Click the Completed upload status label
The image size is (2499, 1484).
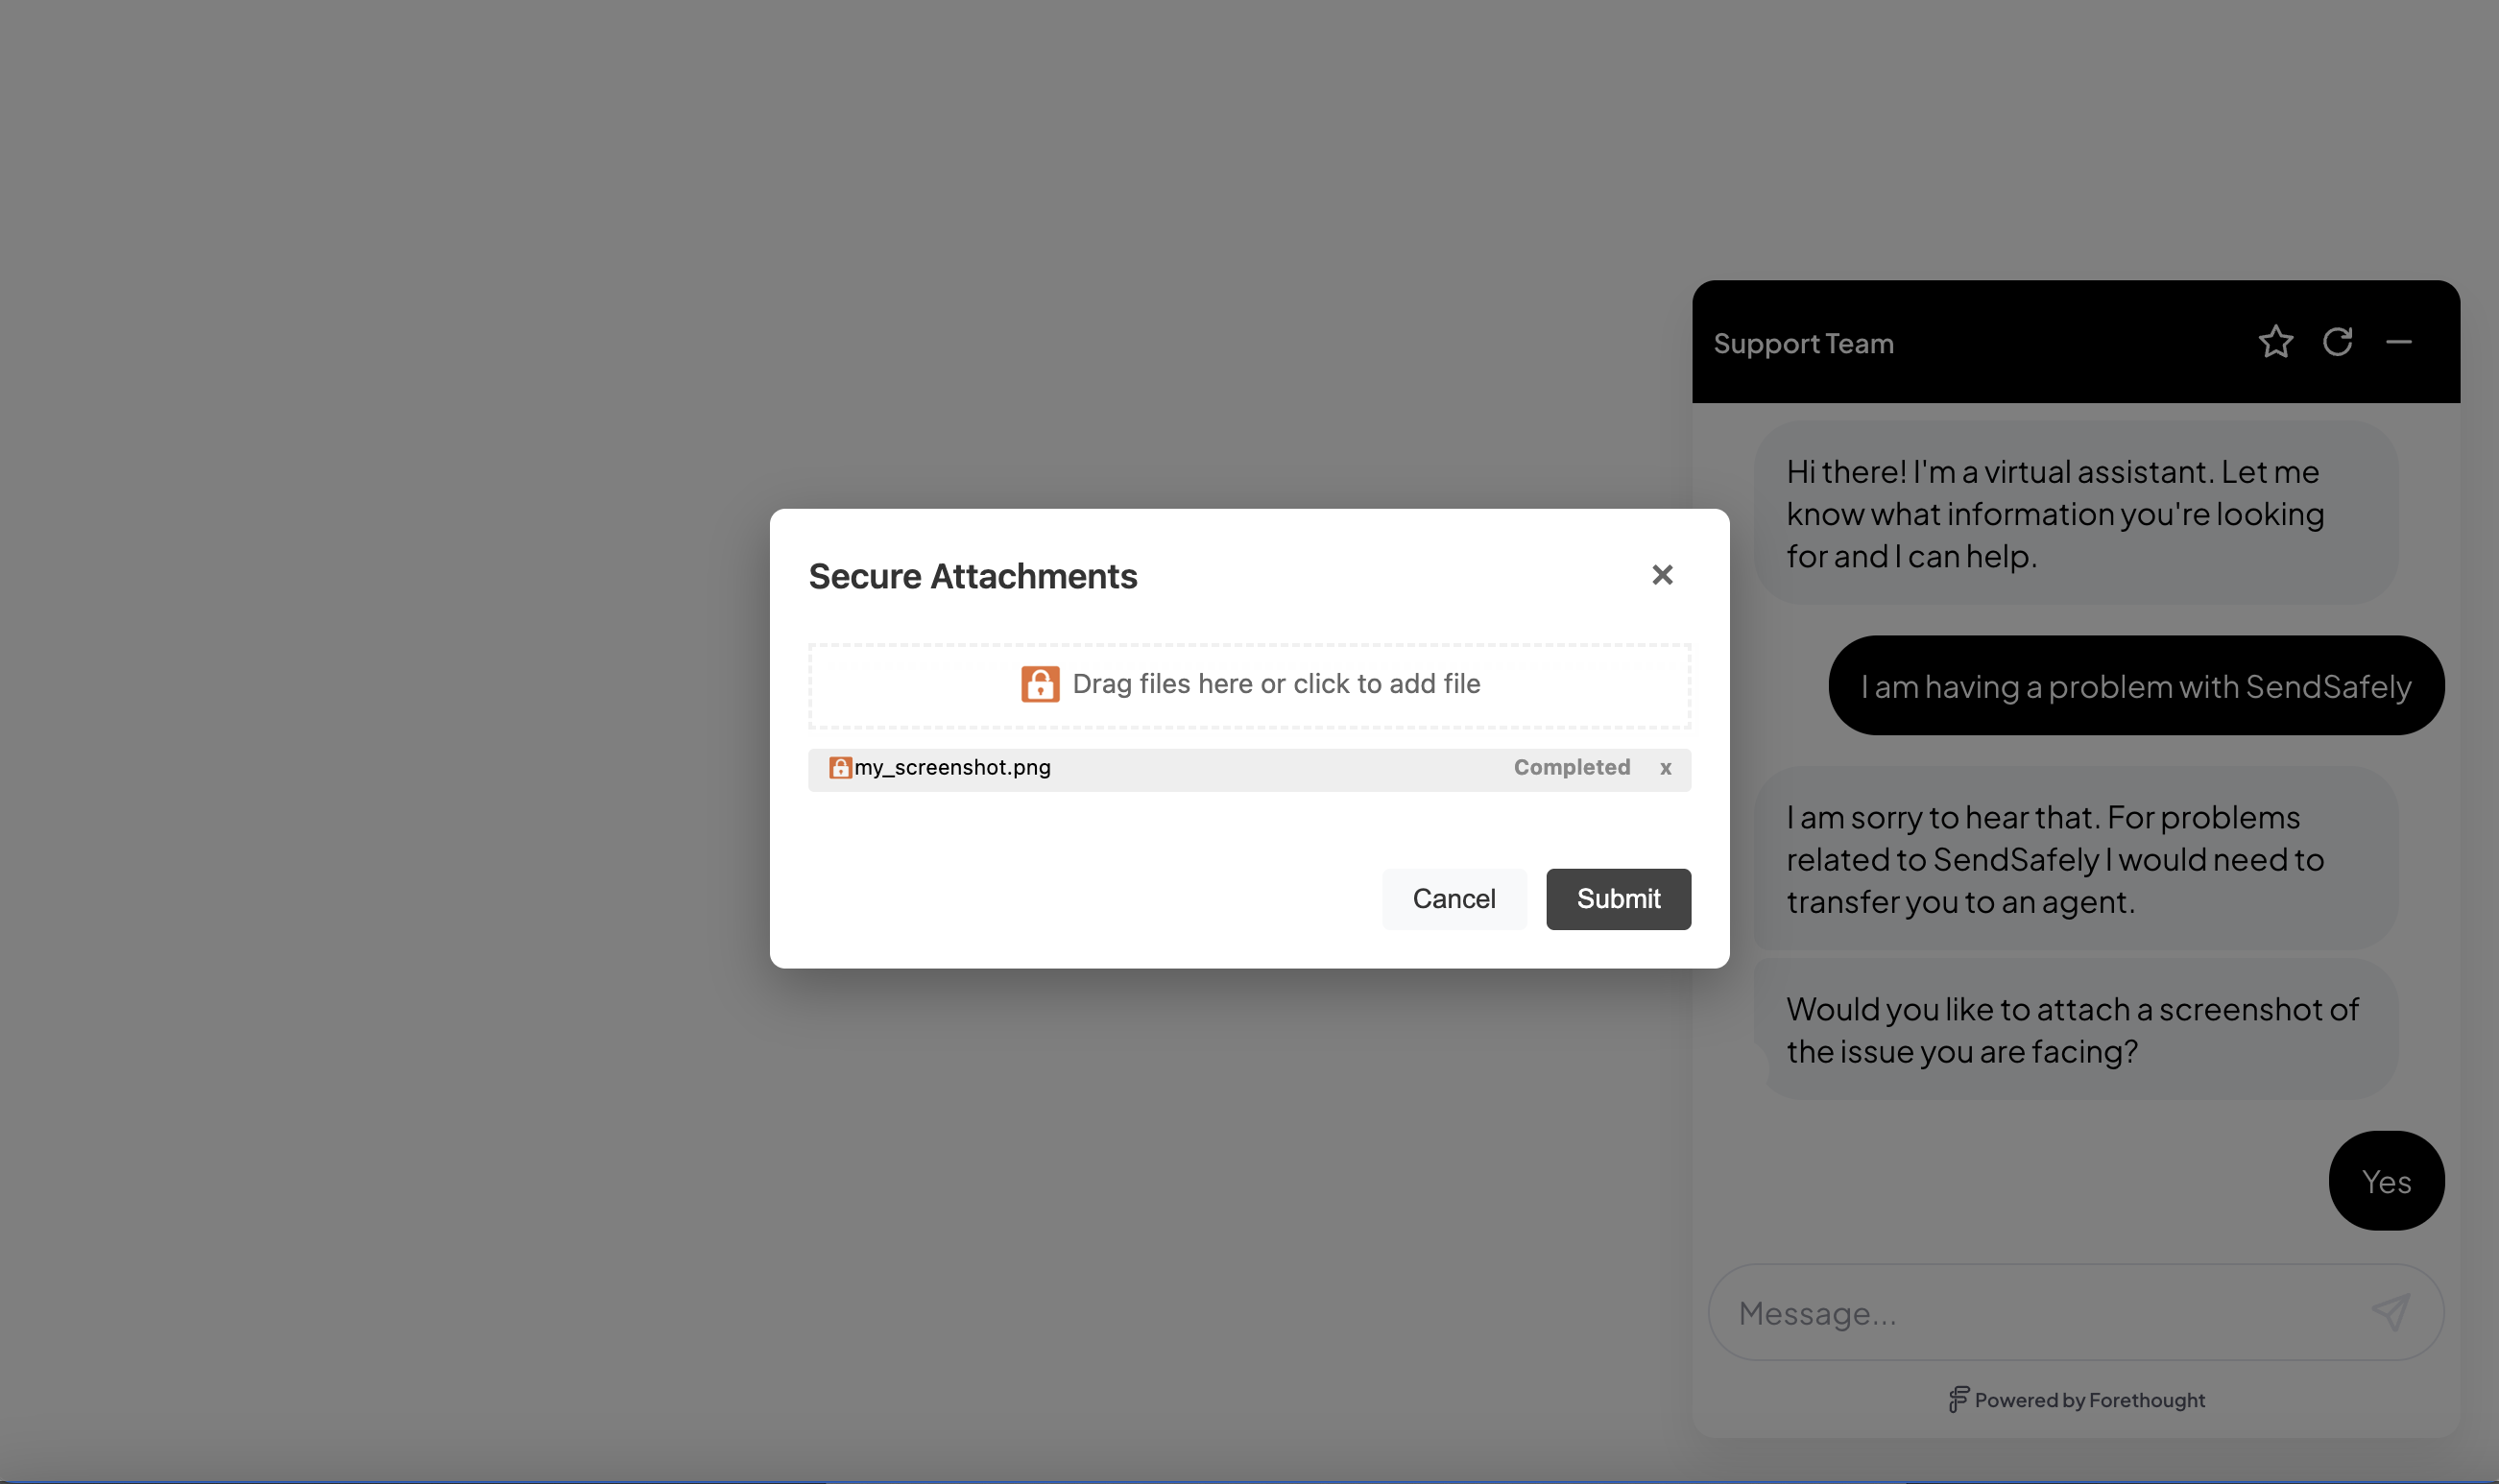(1571, 767)
